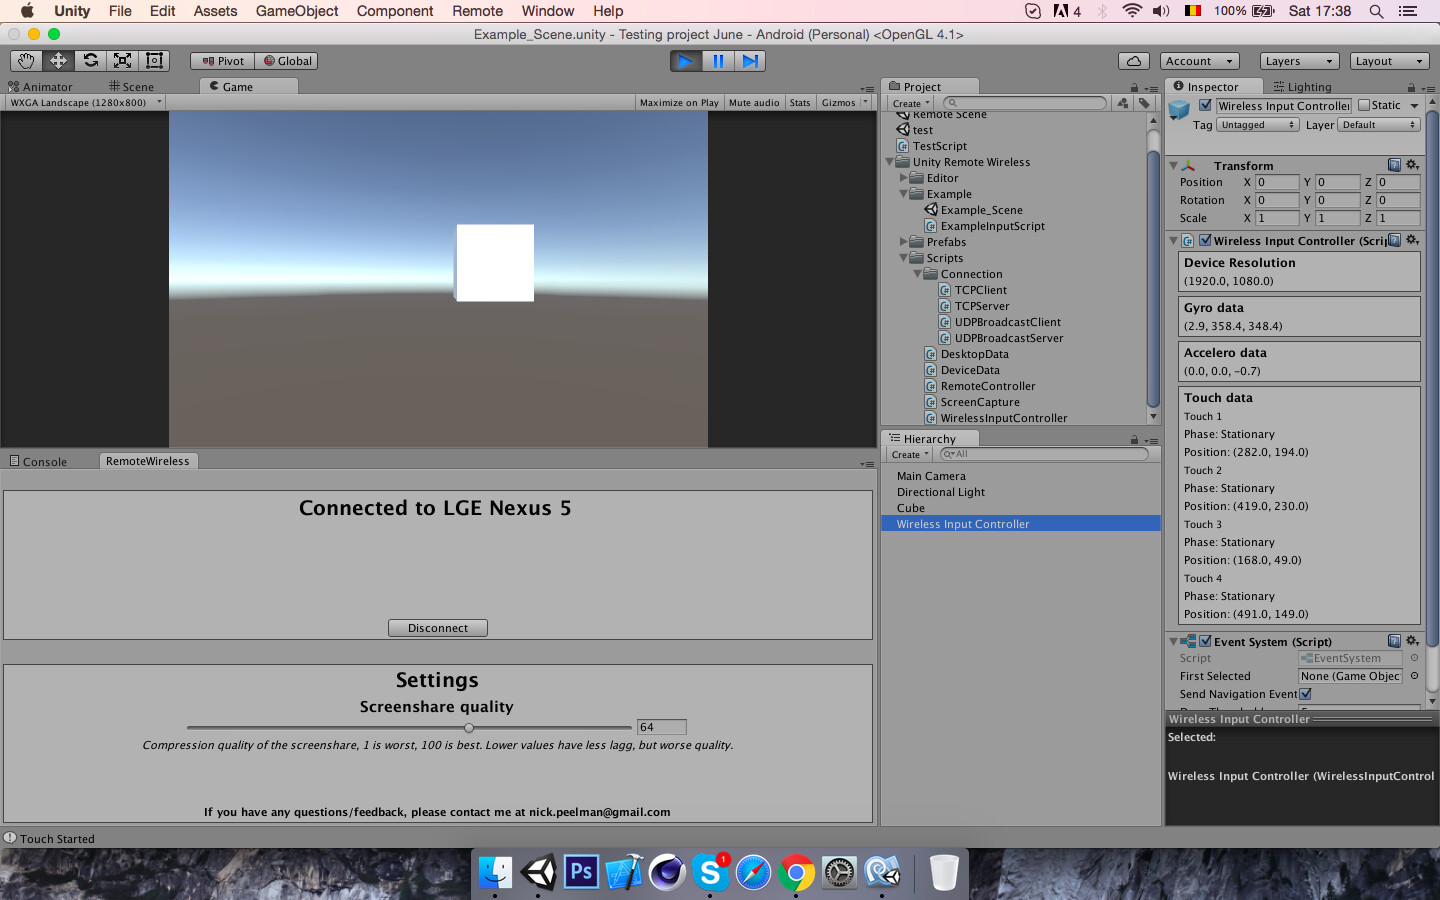Image resolution: width=1440 pixels, height=900 pixels.
Task: Select the Rect transform tool
Action: (x=153, y=60)
